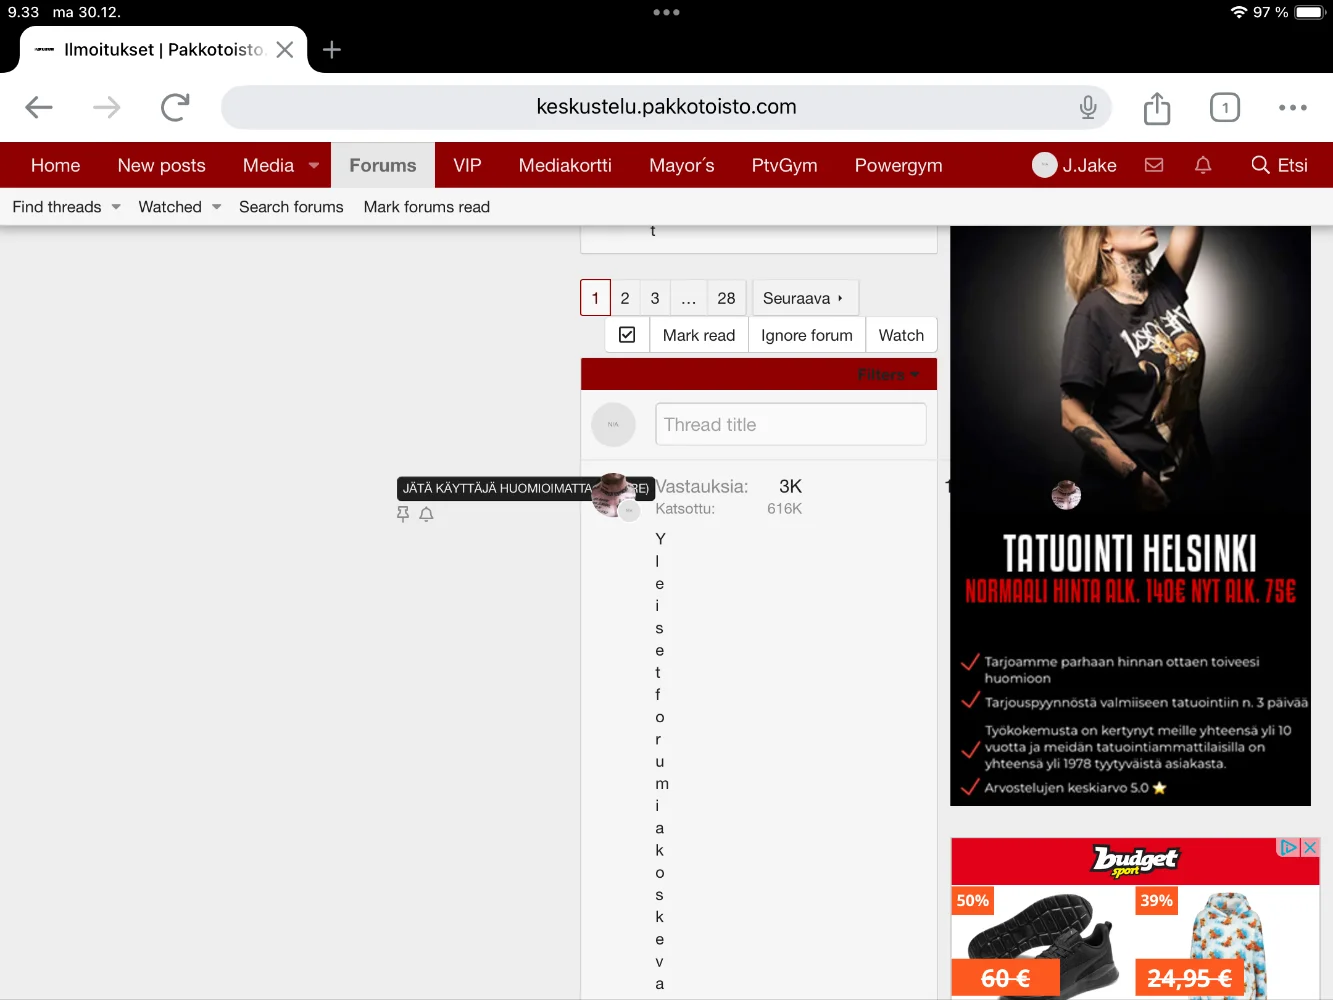
Task: Open new browser tab with plus
Action: (x=332, y=50)
